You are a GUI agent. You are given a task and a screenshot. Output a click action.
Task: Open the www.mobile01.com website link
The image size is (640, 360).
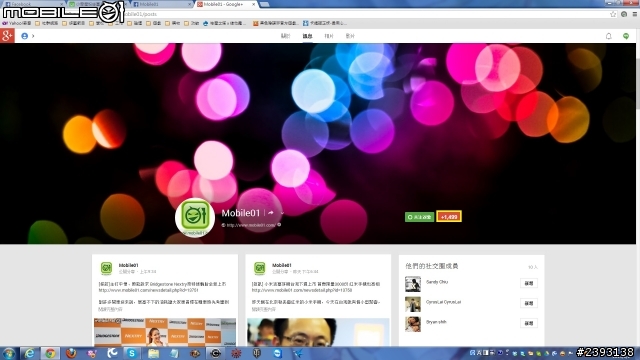(251, 225)
